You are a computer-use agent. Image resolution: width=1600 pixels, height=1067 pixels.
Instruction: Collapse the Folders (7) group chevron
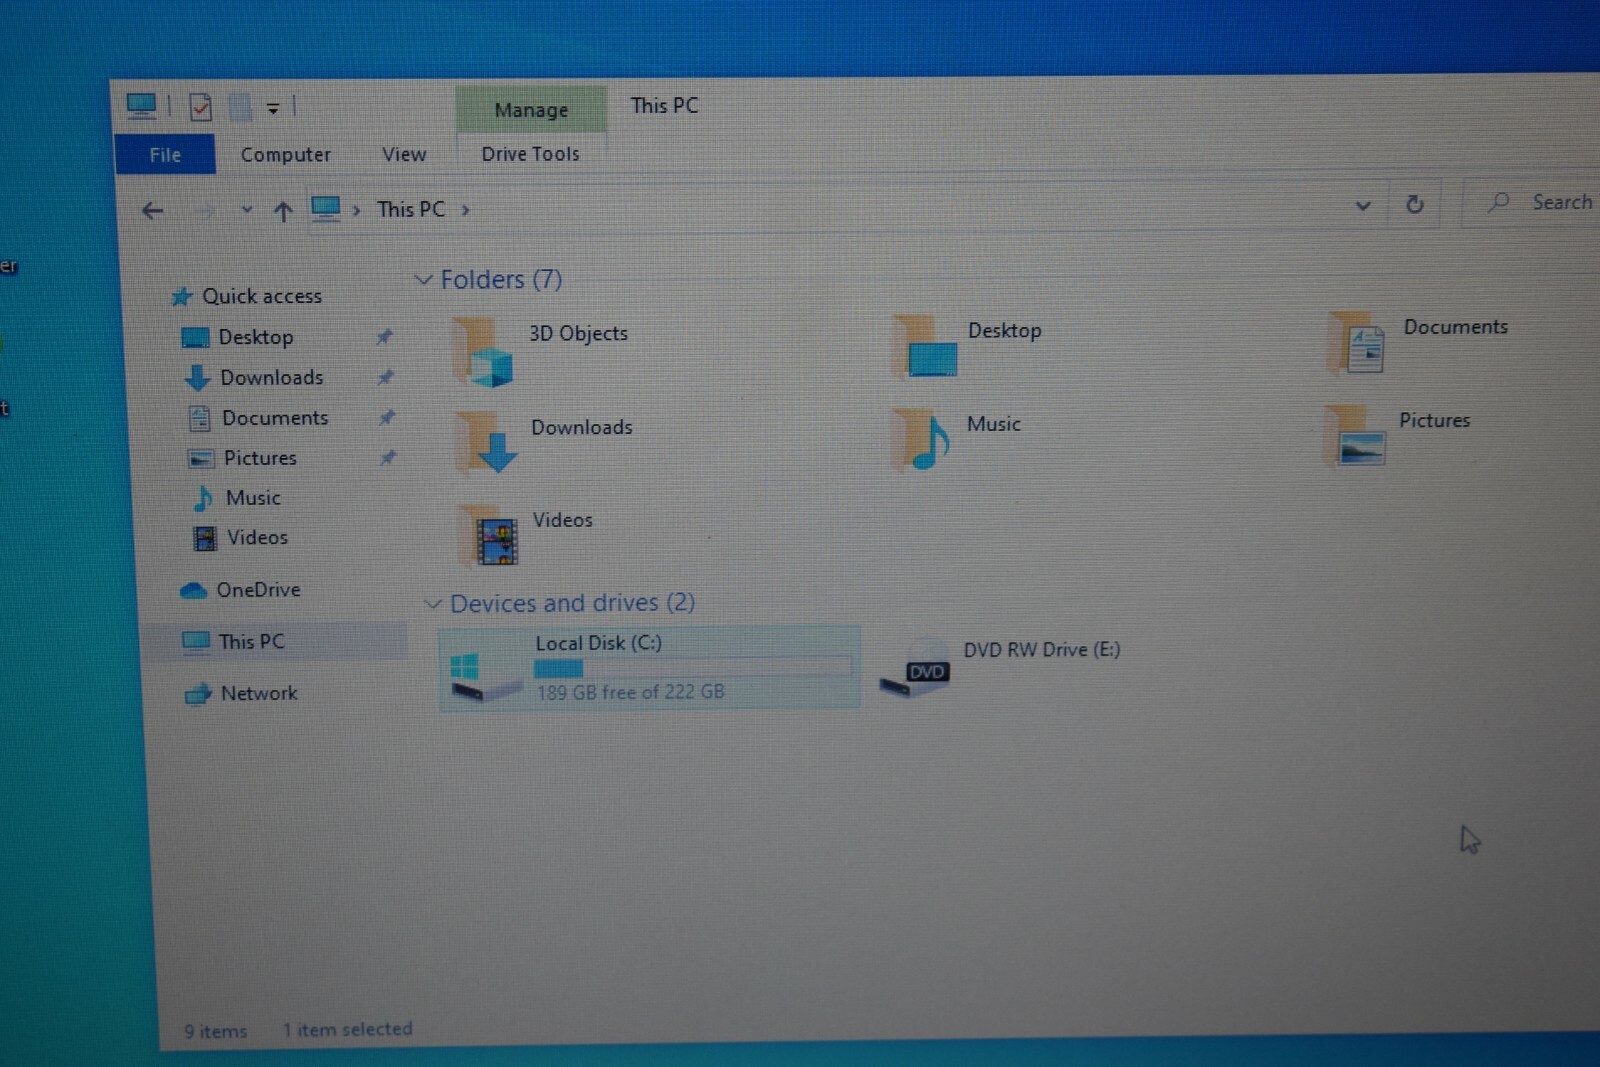(x=423, y=280)
